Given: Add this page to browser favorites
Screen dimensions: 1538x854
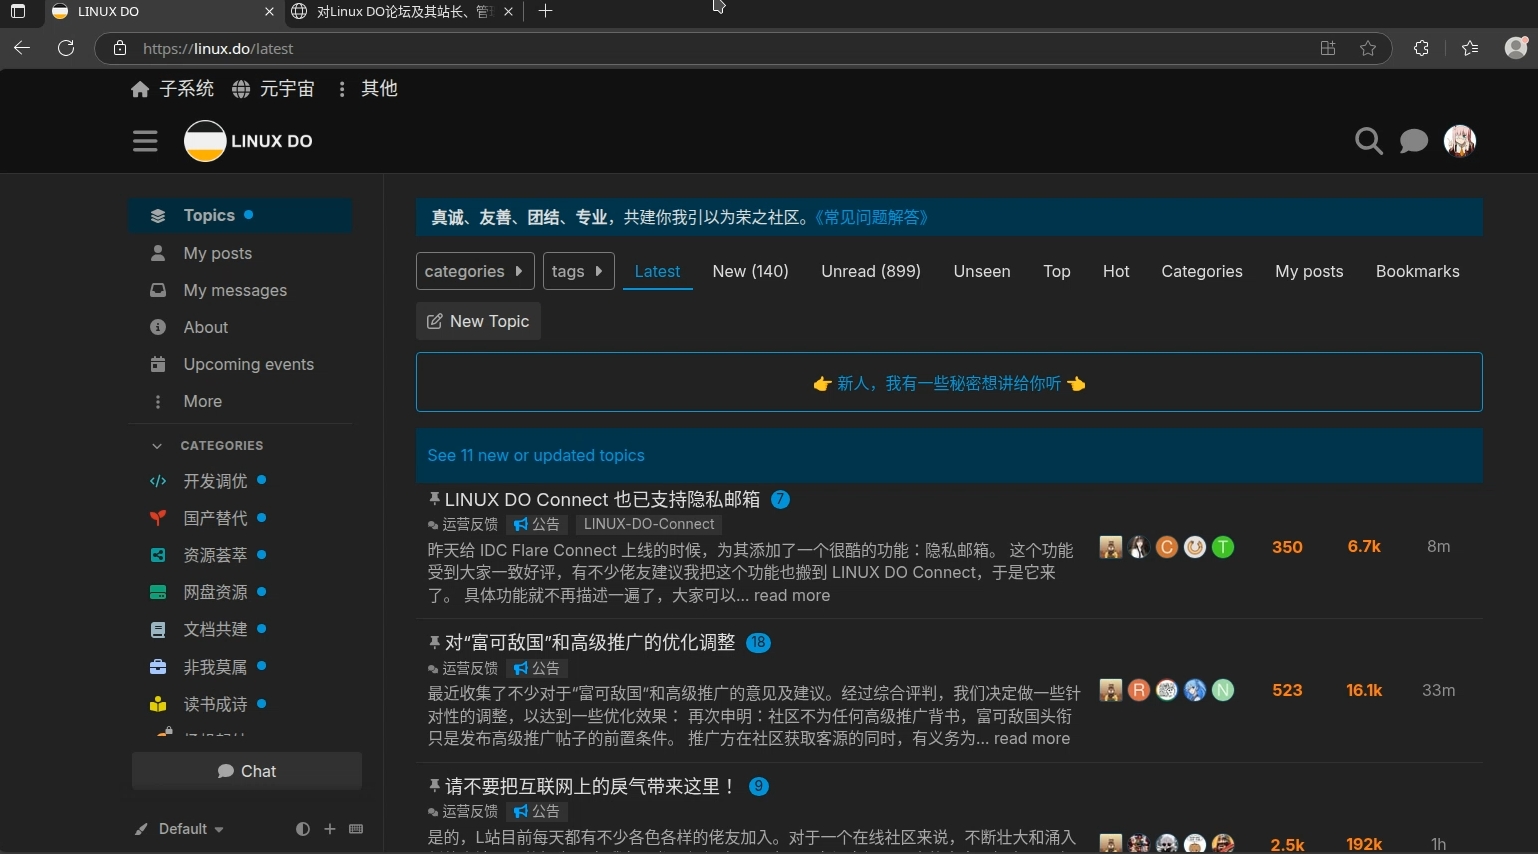Looking at the screenshot, I should click(x=1368, y=48).
